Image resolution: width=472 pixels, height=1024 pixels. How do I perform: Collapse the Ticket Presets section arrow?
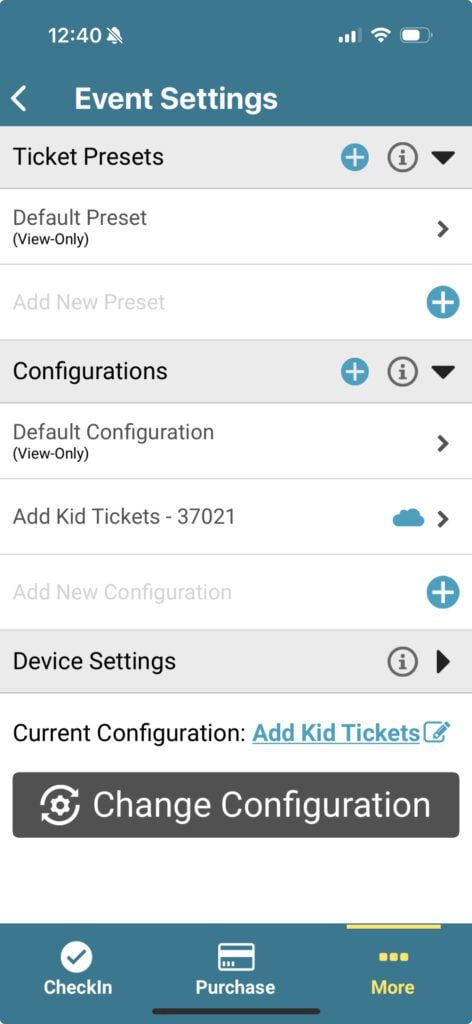[x=443, y=157]
